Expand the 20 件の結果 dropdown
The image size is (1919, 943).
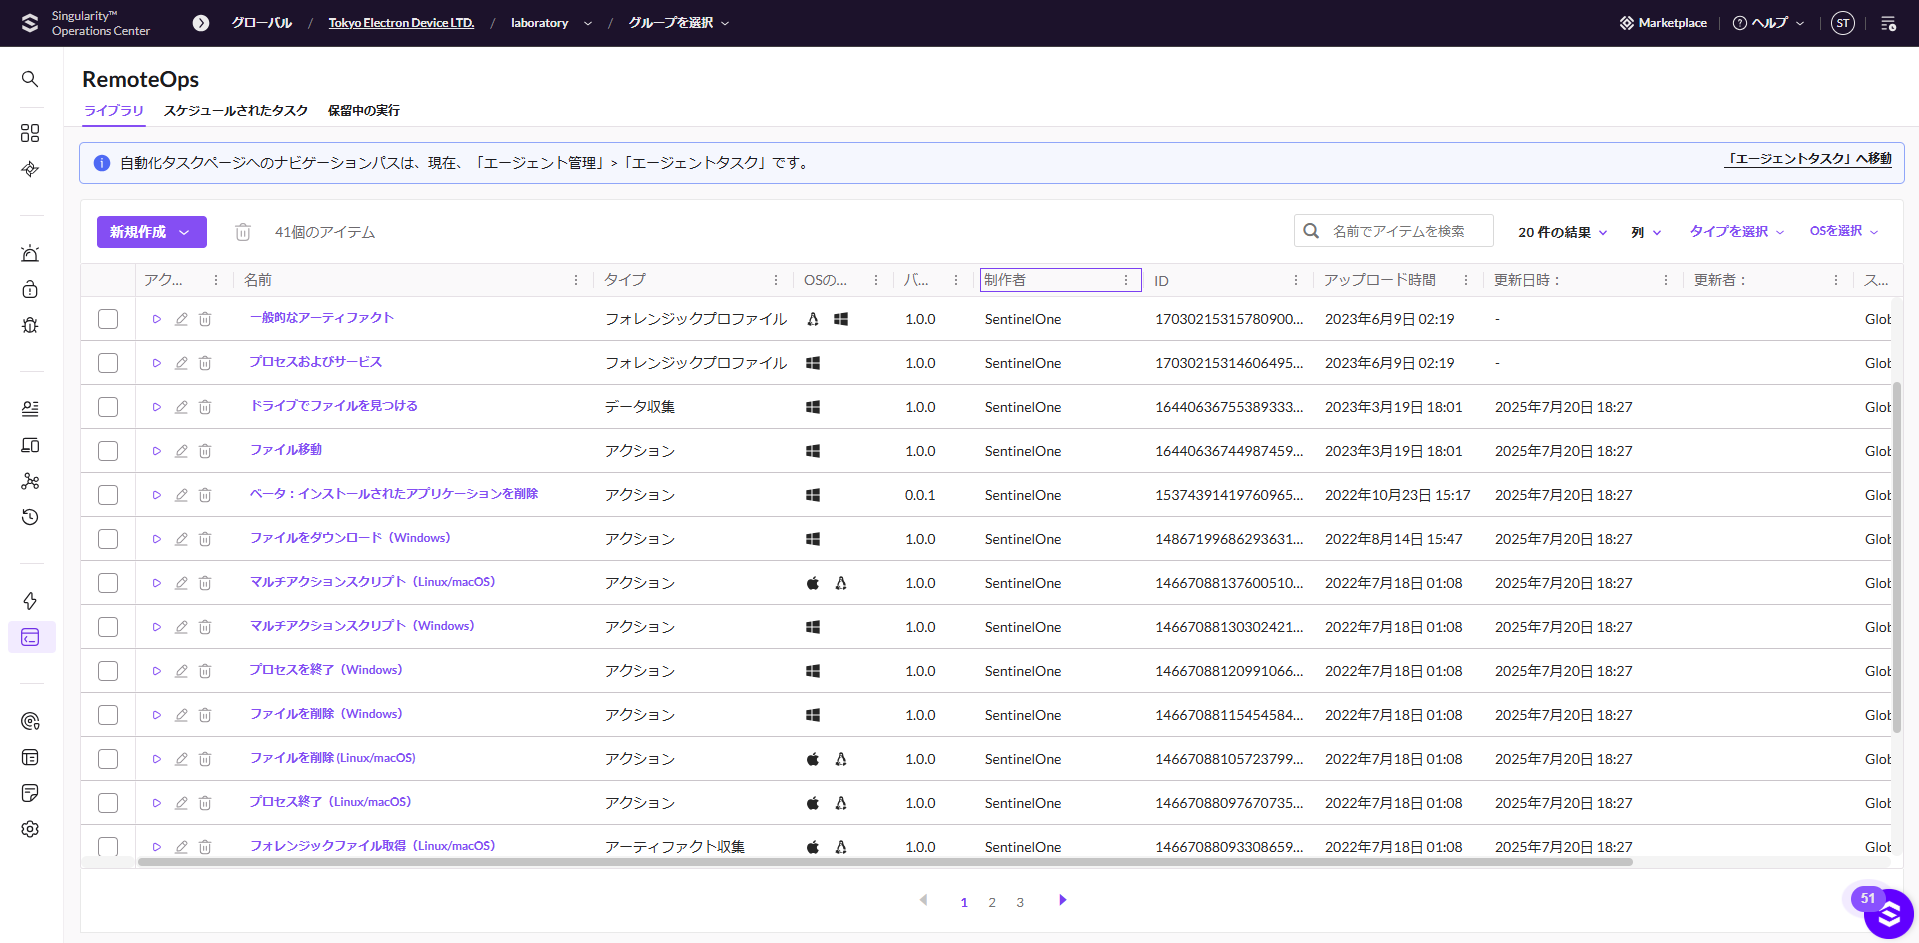[1562, 232]
